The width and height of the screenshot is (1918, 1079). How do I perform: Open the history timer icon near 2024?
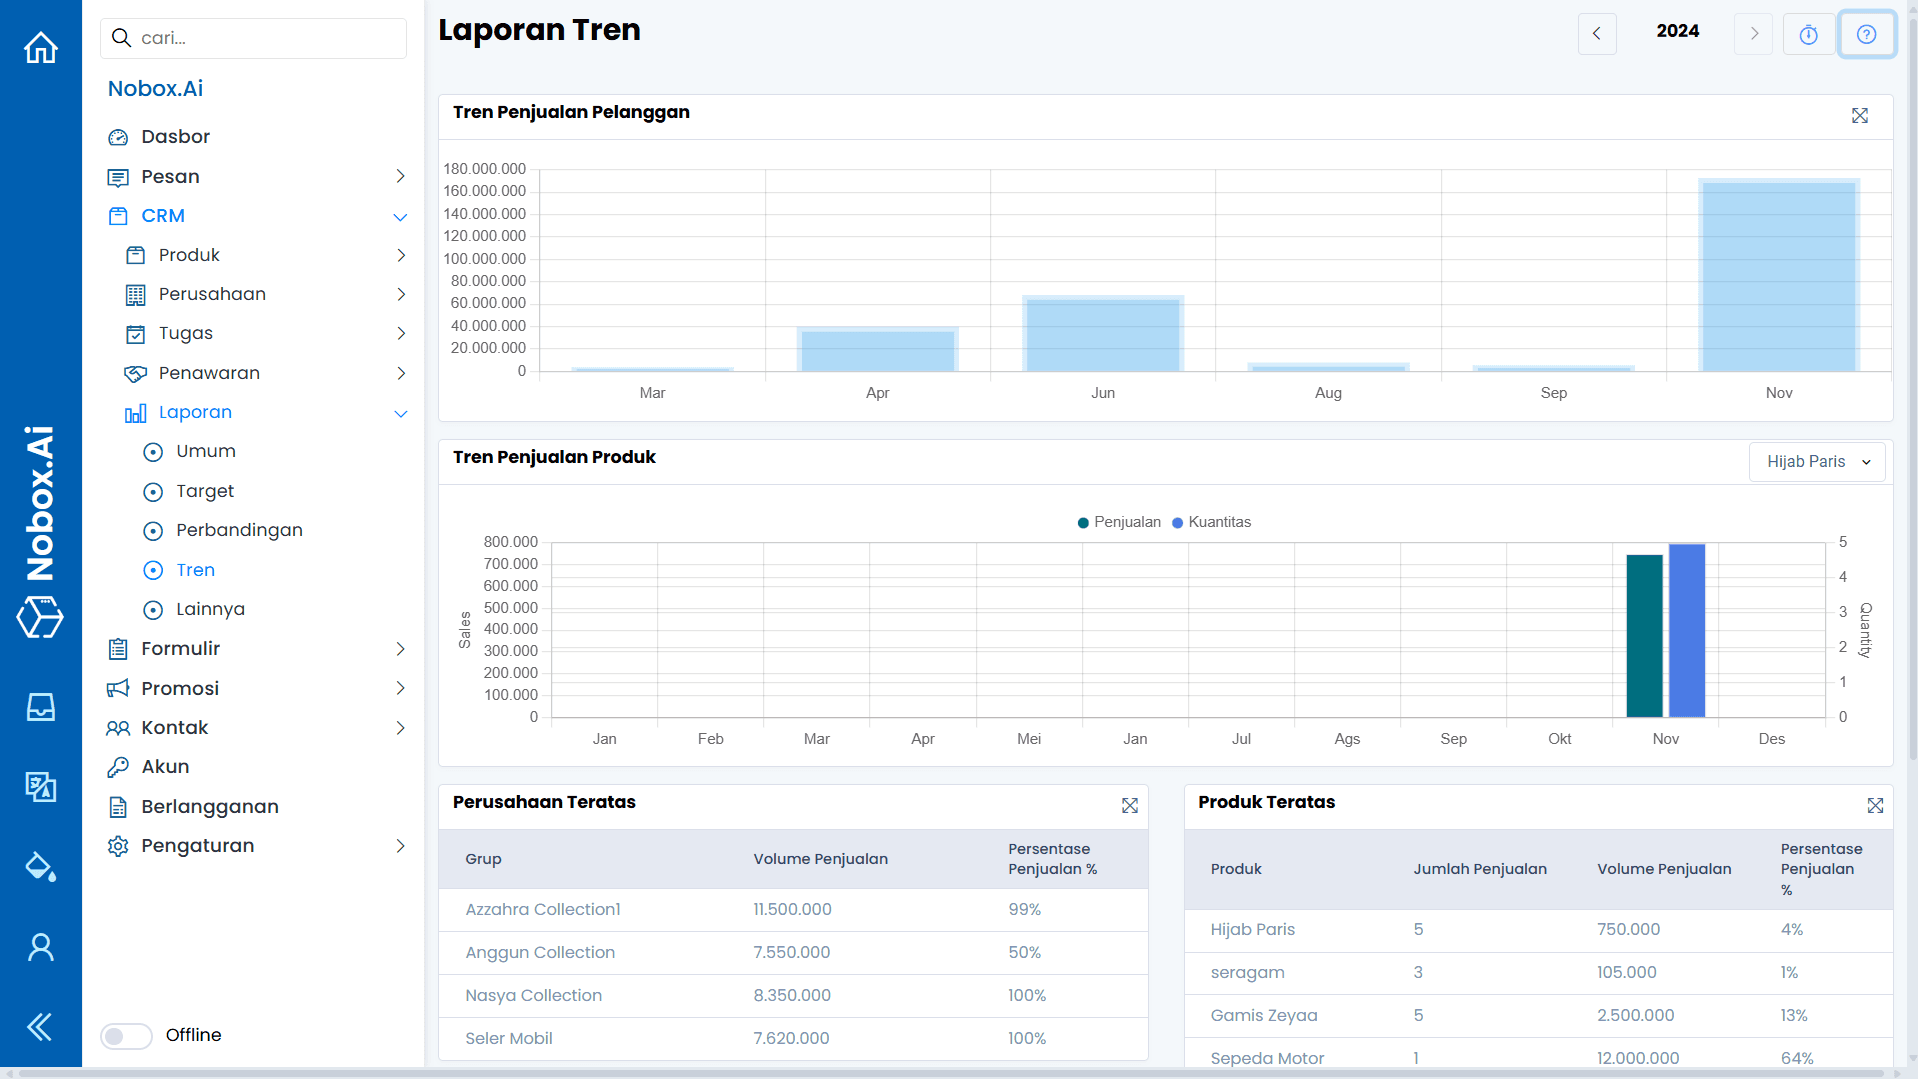[x=1808, y=33]
